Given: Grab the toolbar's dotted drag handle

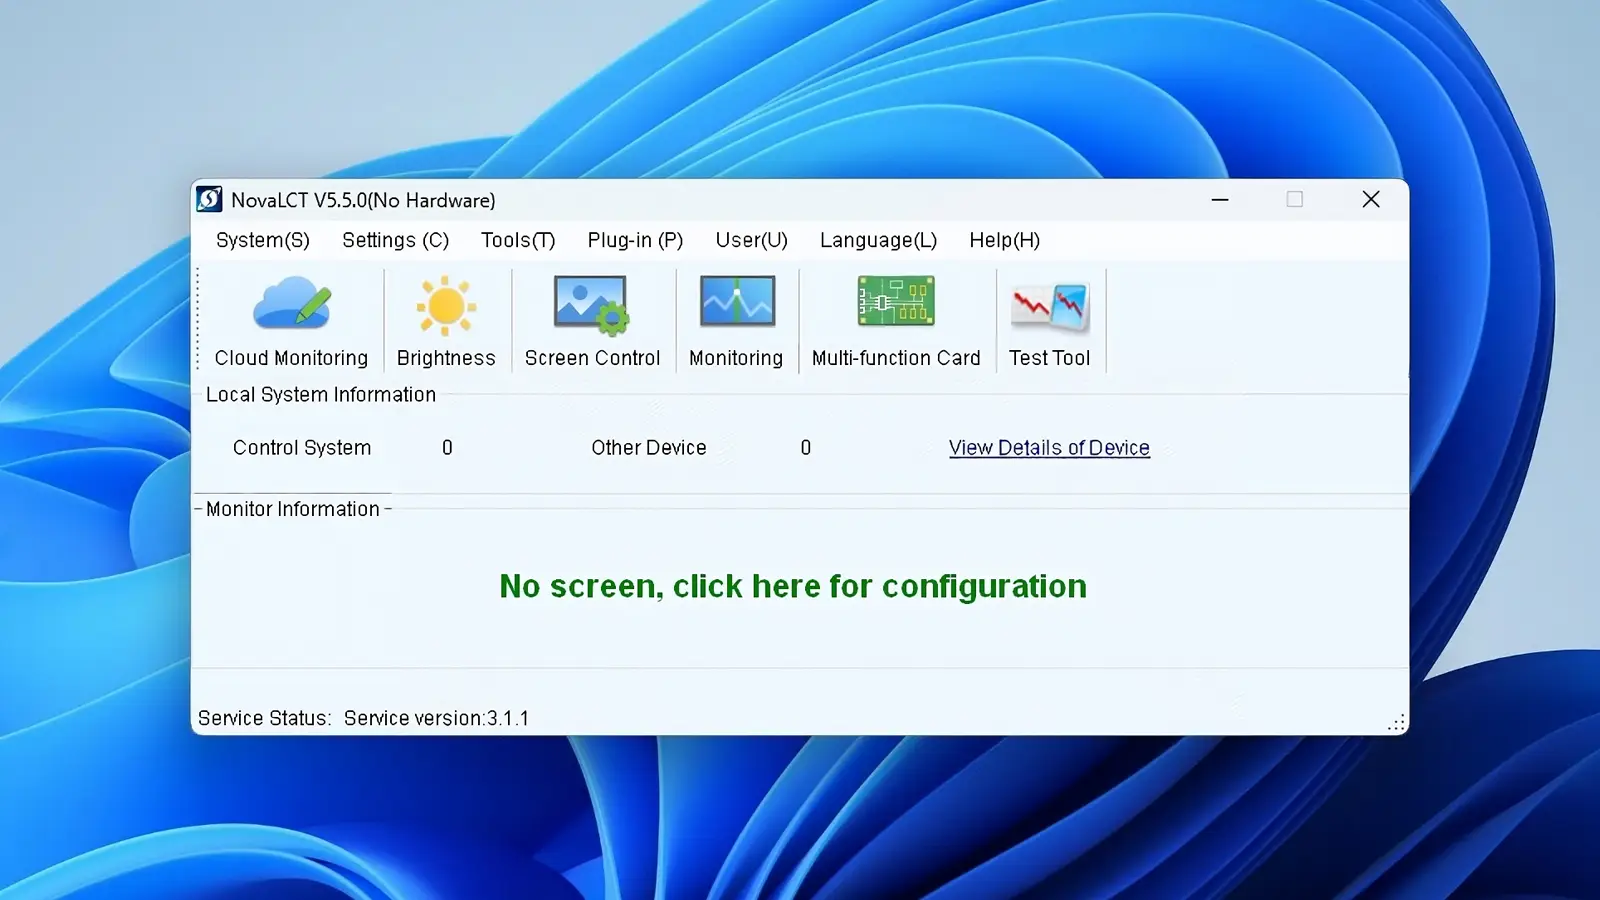Looking at the screenshot, I should pos(198,320).
